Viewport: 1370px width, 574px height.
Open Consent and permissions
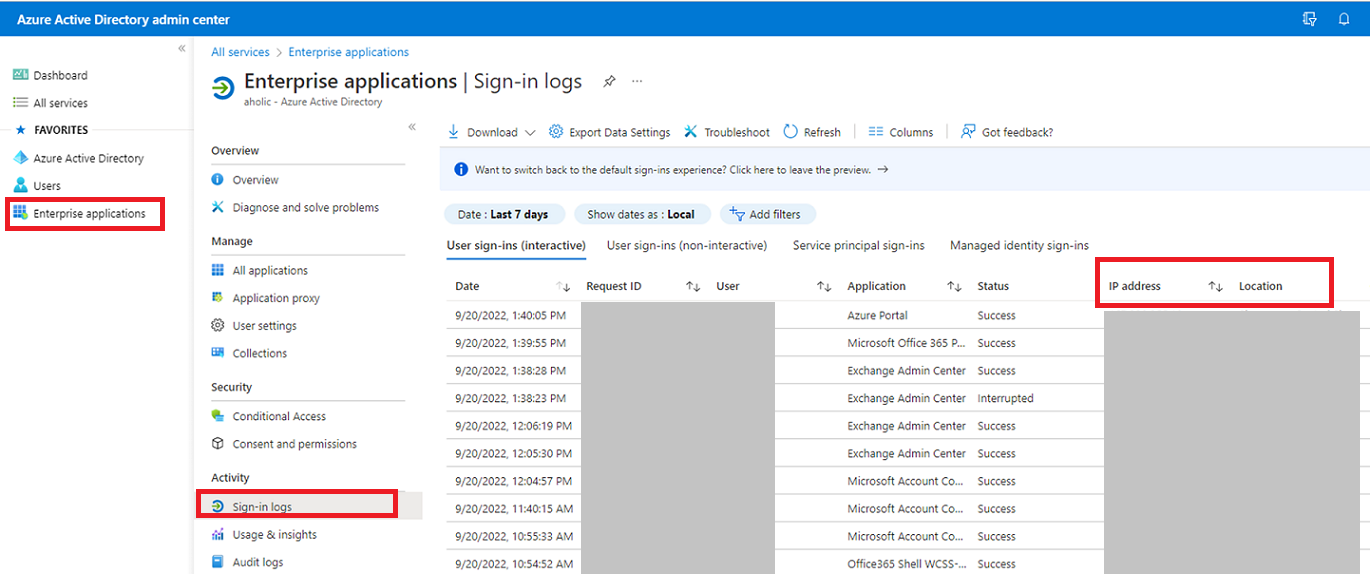click(x=295, y=444)
